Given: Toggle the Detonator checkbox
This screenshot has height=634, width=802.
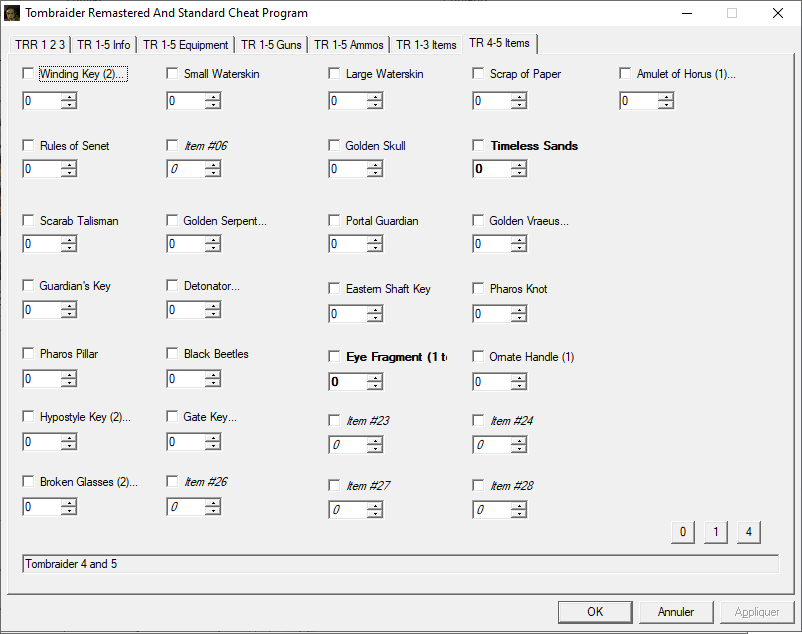Looking at the screenshot, I should [x=172, y=285].
